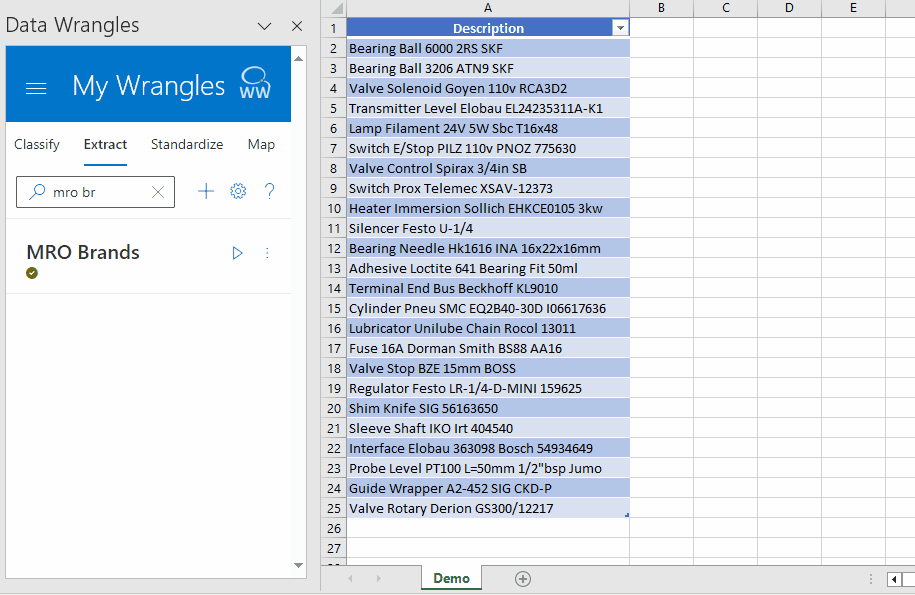Viewport: 915px width, 595px height.
Task: Select the Demo sheet tab
Action: point(452,578)
